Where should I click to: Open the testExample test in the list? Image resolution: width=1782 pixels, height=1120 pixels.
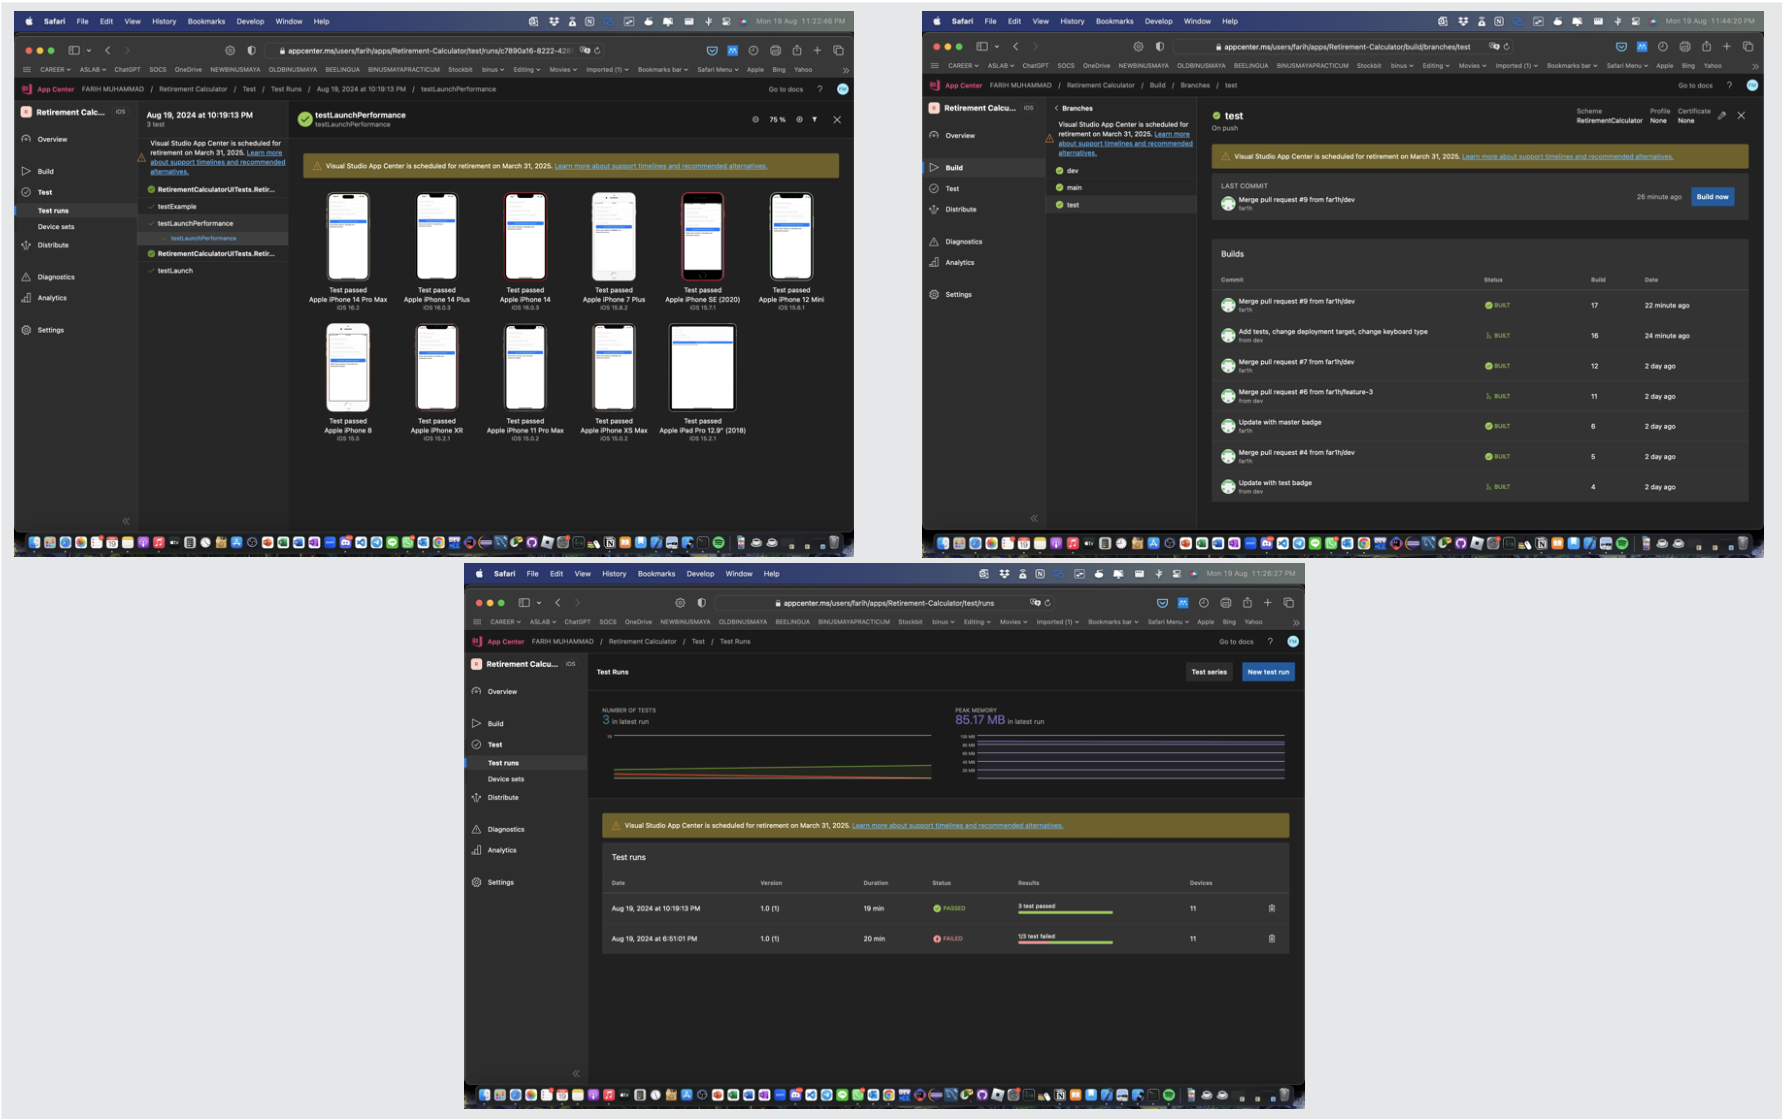(x=177, y=207)
